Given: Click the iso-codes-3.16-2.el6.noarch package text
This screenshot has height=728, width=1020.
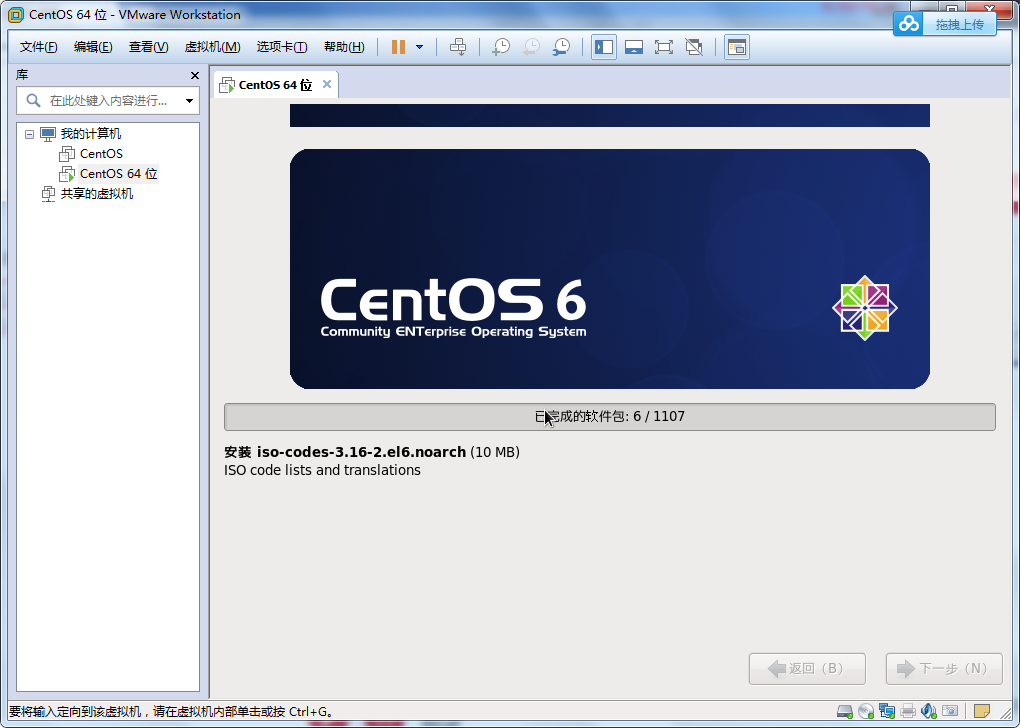Looking at the screenshot, I should coord(361,452).
